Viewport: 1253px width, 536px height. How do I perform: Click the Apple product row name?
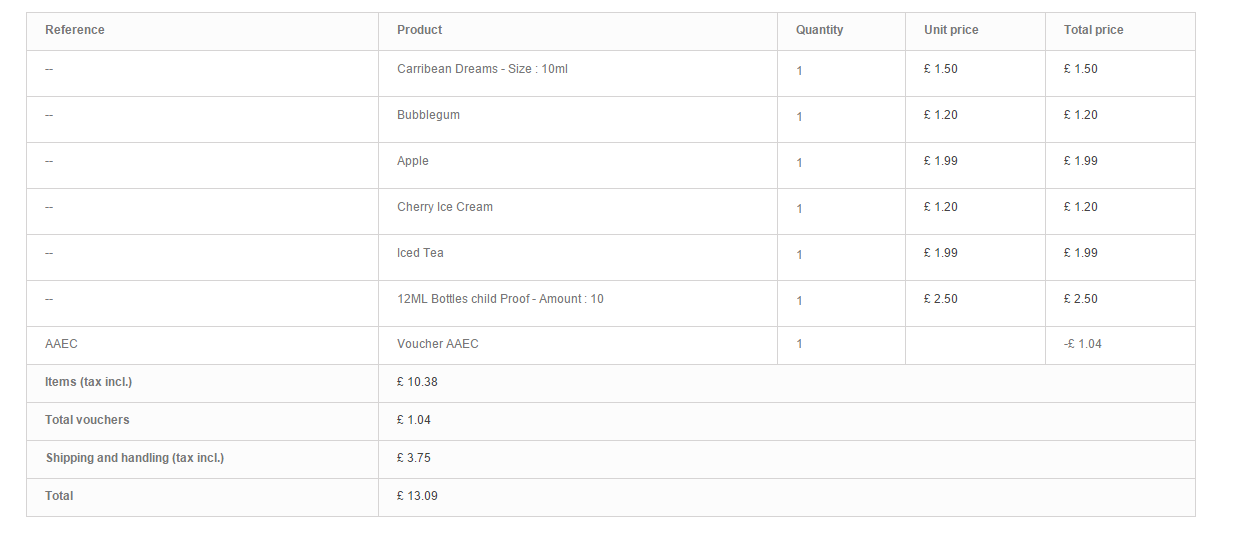tap(413, 161)
